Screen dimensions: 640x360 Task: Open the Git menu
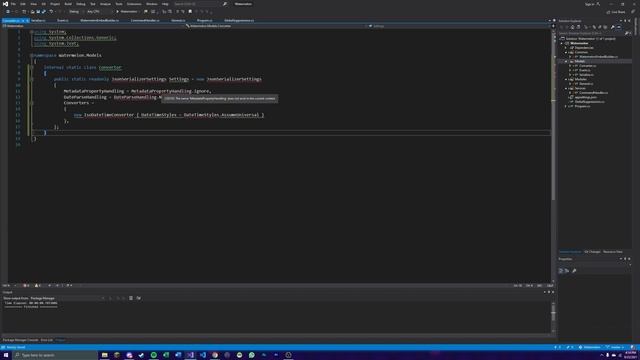coord(44,4)
